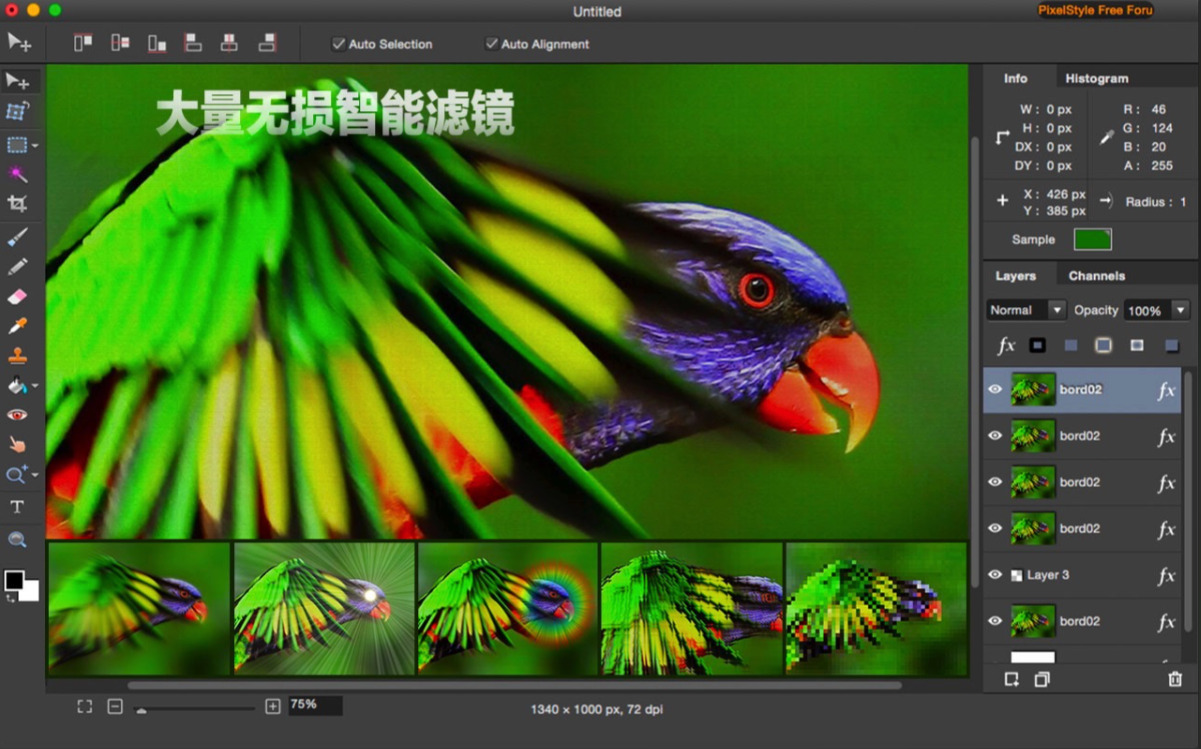This screenshot has height=749, width=1201.
Task: Pick the Eyedropper tool in toolbar
Action: 18,326
